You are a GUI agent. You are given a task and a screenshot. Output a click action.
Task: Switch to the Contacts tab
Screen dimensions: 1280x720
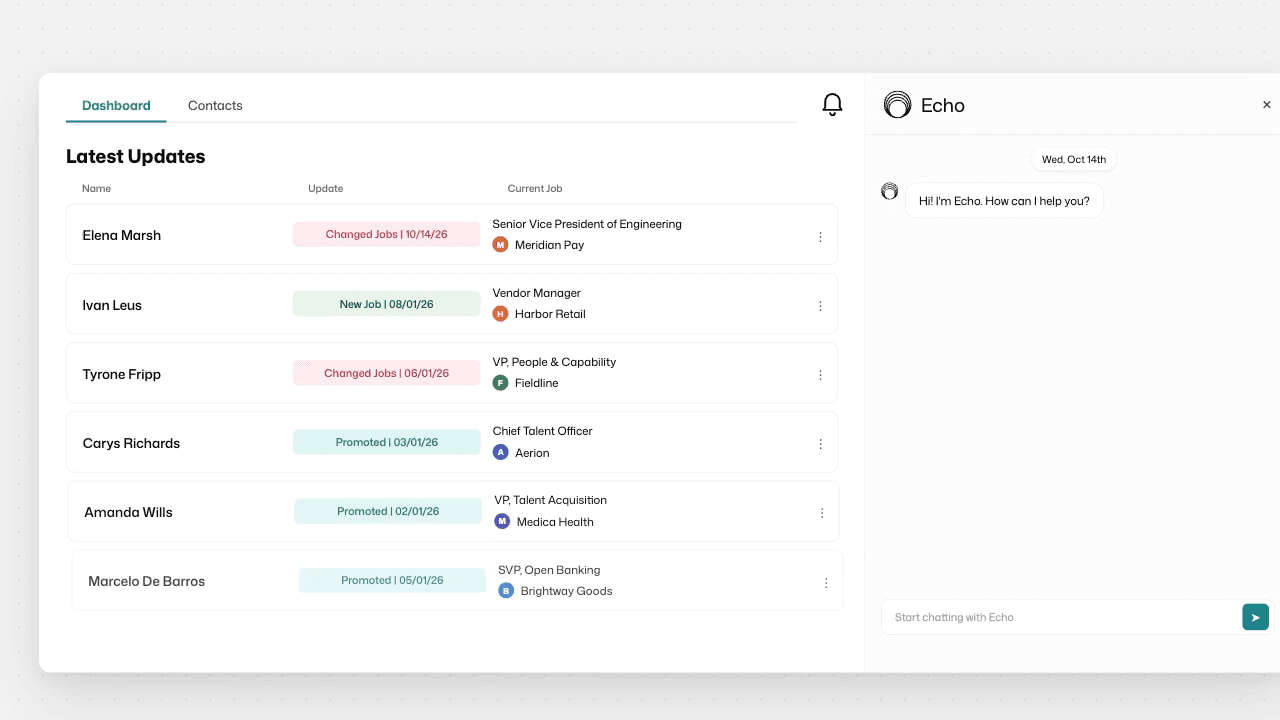[215, 105]
